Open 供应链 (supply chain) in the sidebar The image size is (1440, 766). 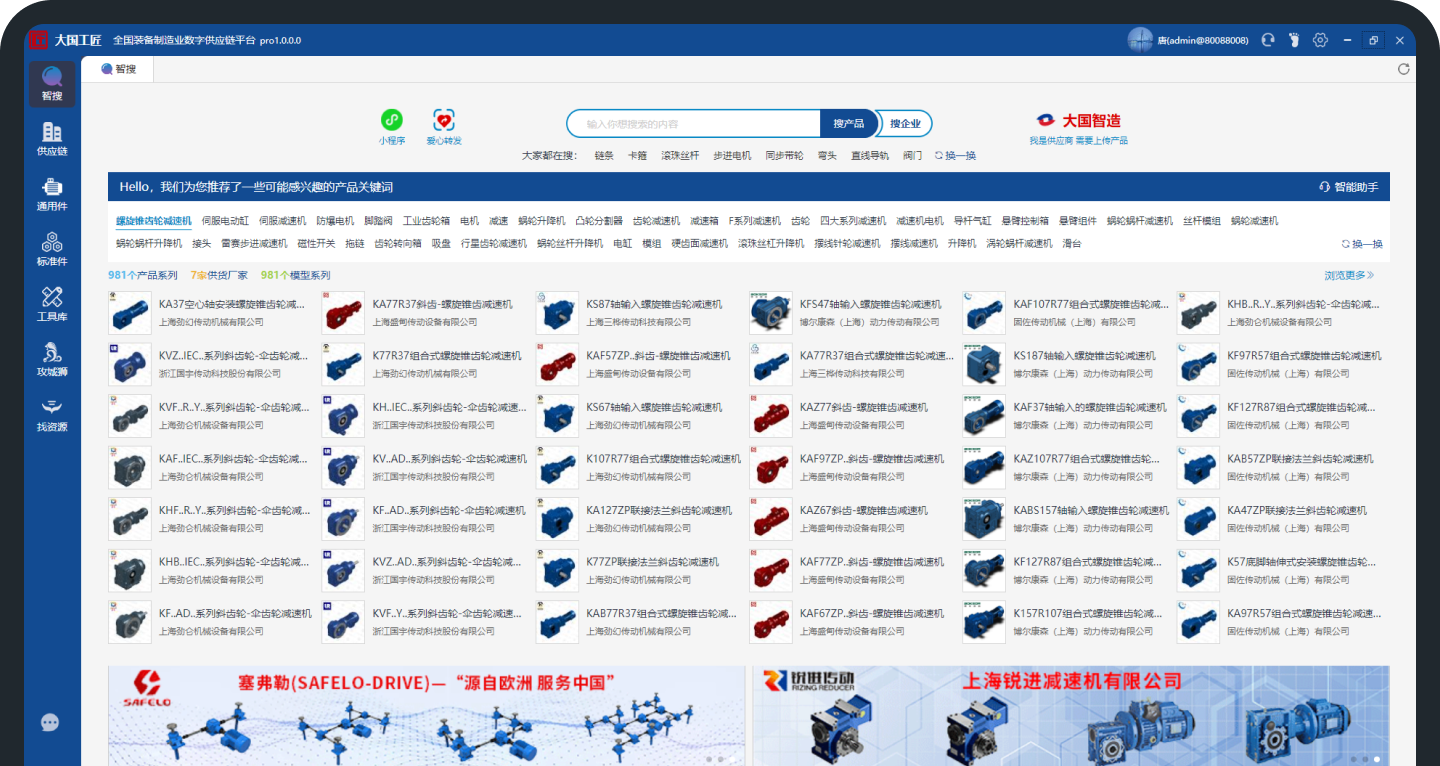[52, 138]
